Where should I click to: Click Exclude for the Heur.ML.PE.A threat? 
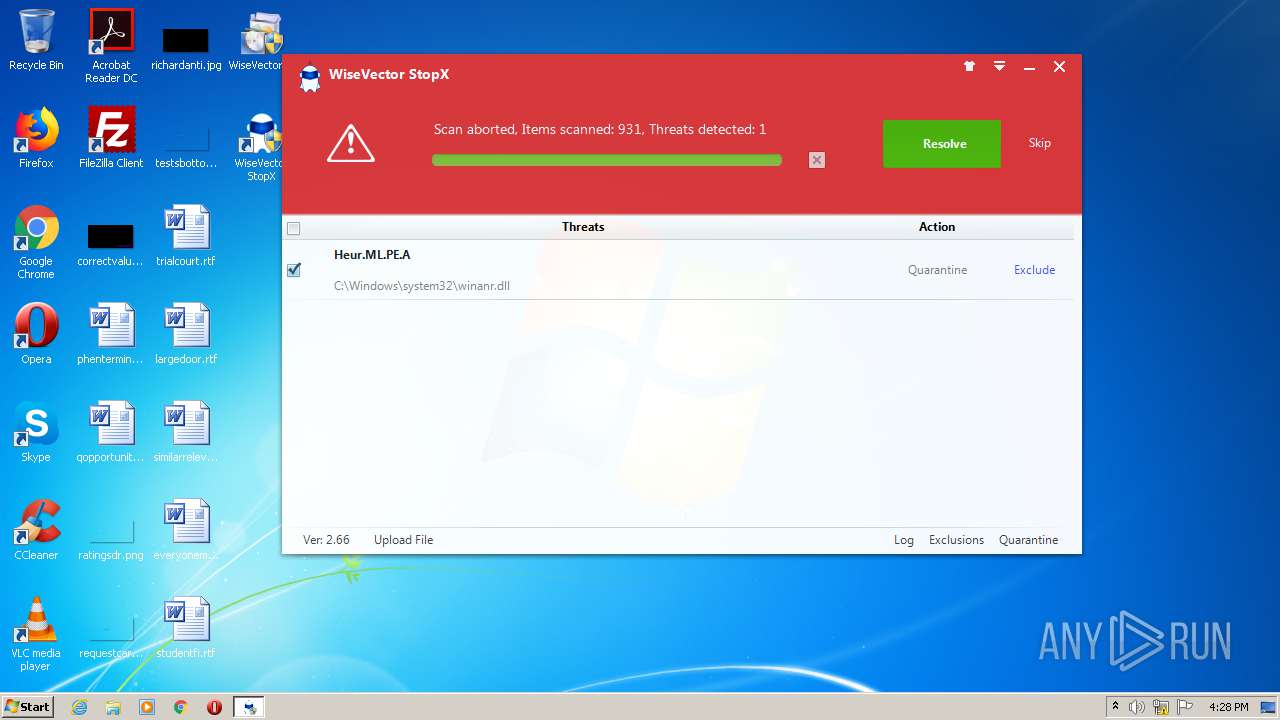1035,270
